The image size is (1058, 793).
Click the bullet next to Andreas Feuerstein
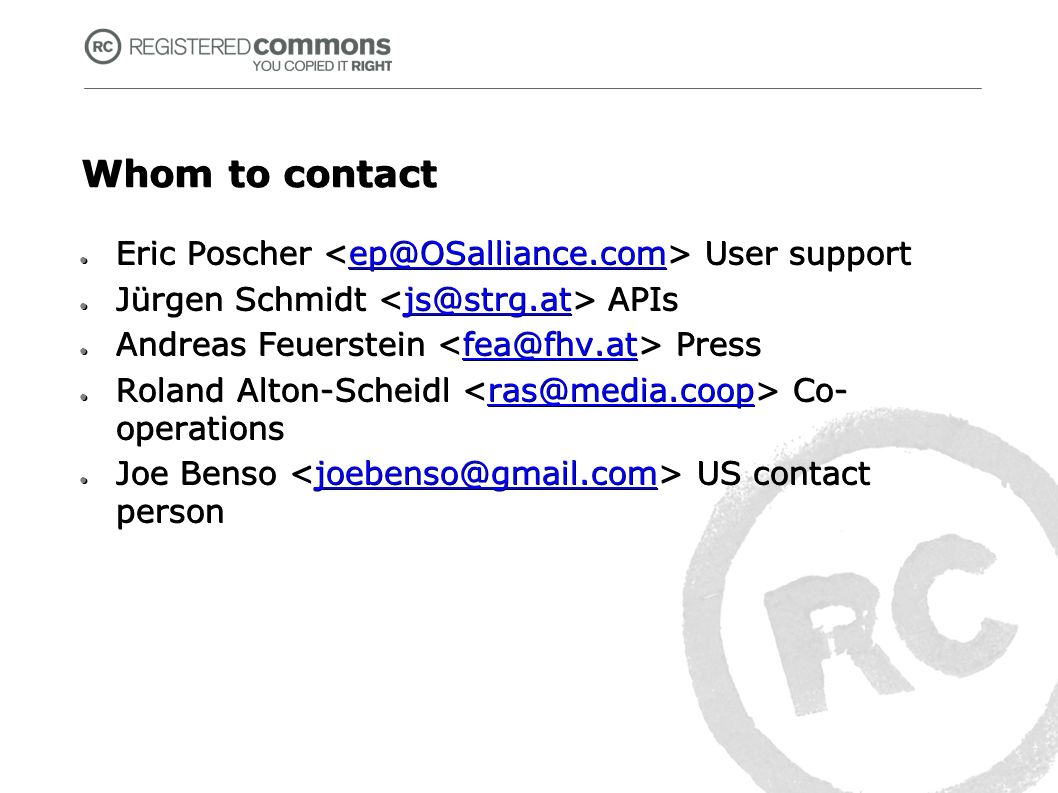[84, 351]
